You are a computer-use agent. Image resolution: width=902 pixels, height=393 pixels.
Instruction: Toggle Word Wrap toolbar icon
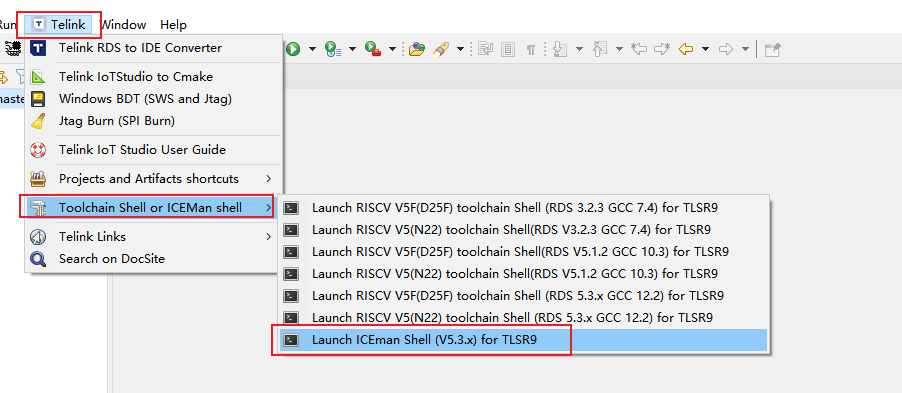[486, 49]
